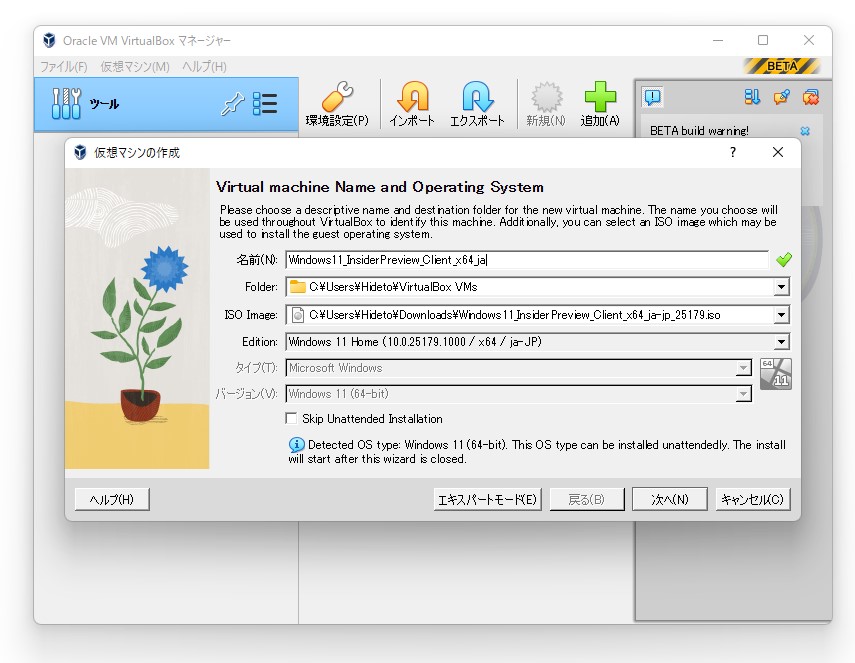Viewport: 855px width, 663px height.
Task: Close the 仮想マシンの作成 dialog
Action: [778, 152]
